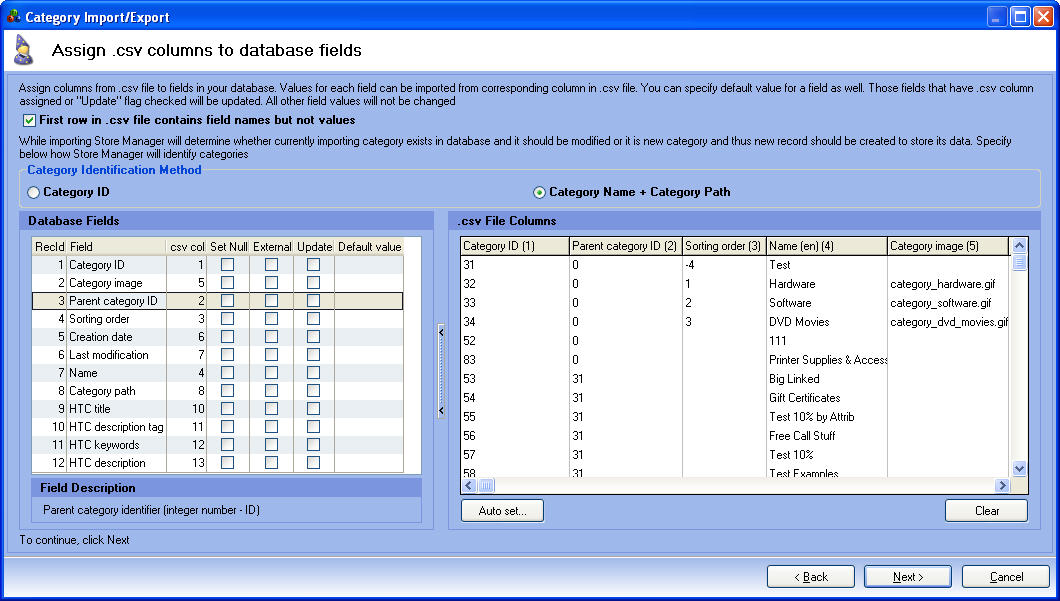Clear all csv column assignments
The height and width of the screenshot is (601, 1060).
[986, 510]
